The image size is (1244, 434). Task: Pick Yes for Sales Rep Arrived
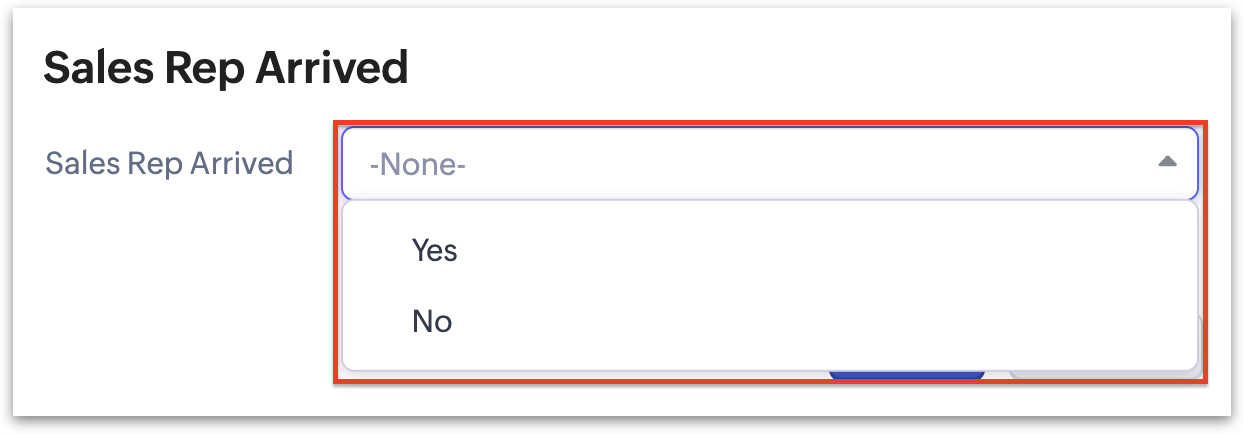[434, 250]
